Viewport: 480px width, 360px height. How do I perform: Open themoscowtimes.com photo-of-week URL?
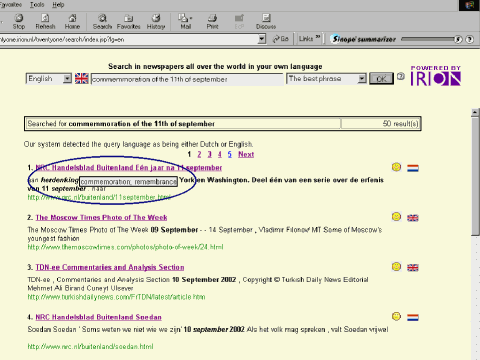[x=125, y=247]
